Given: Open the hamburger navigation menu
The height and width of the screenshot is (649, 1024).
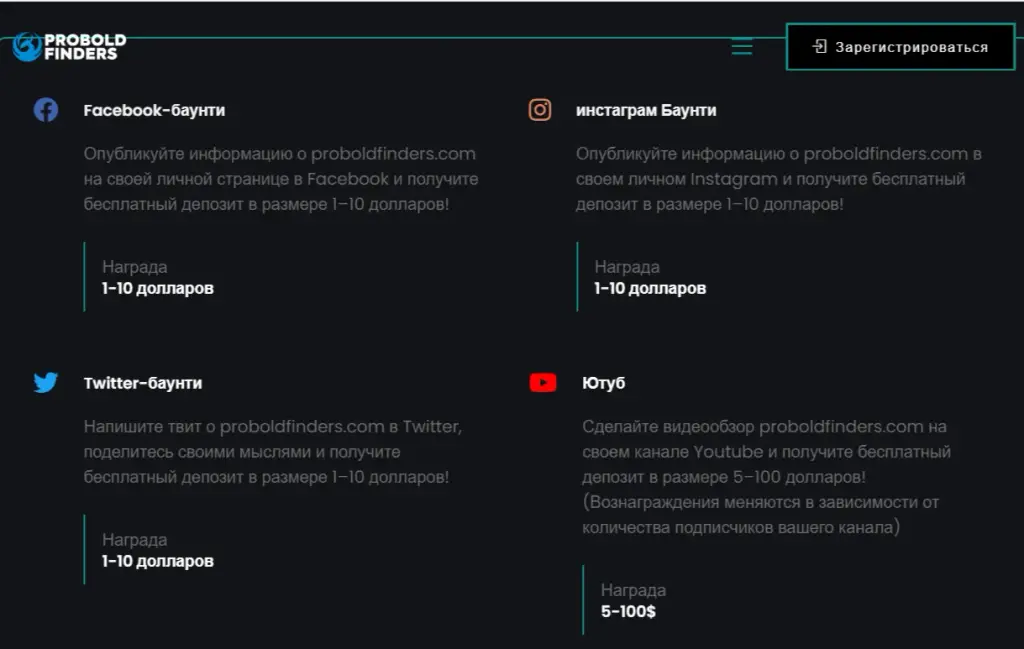Looking at the screenshot, I should point(742,47).
